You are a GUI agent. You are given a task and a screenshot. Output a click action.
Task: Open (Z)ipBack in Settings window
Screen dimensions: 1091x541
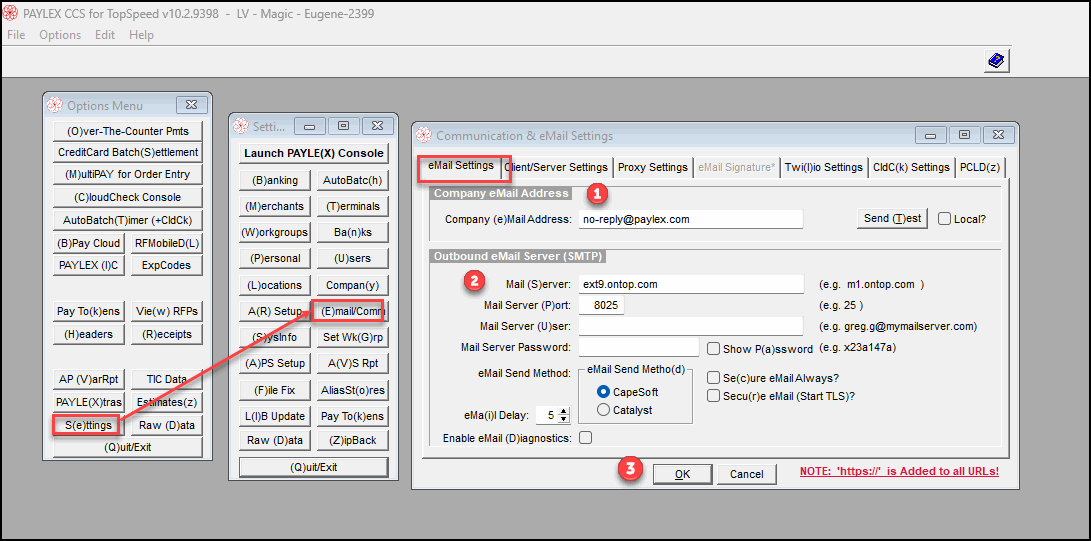[x=352, y=440]
